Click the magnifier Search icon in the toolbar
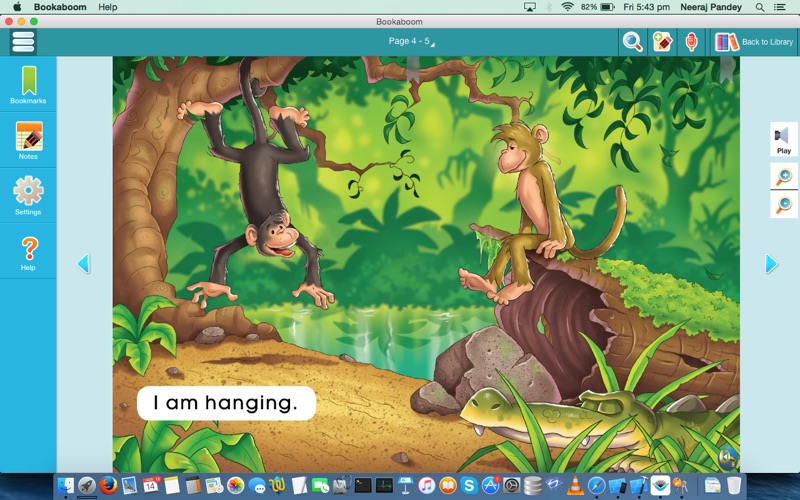The height and width of the screenshot is (500, 800). point(633,42)
